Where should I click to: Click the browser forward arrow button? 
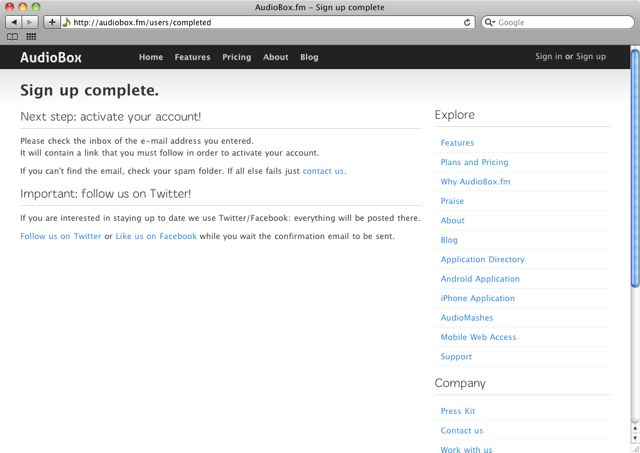pos(30,22)
